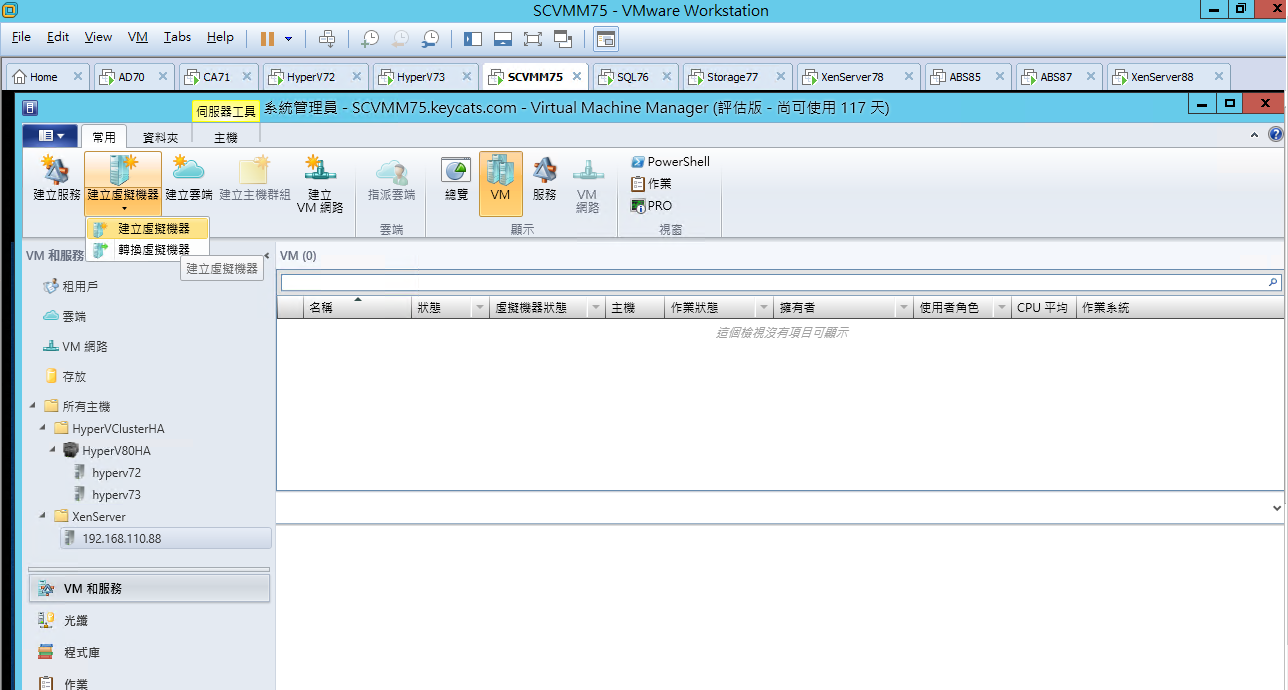Open the VMware Help menu

click(220, 37)
